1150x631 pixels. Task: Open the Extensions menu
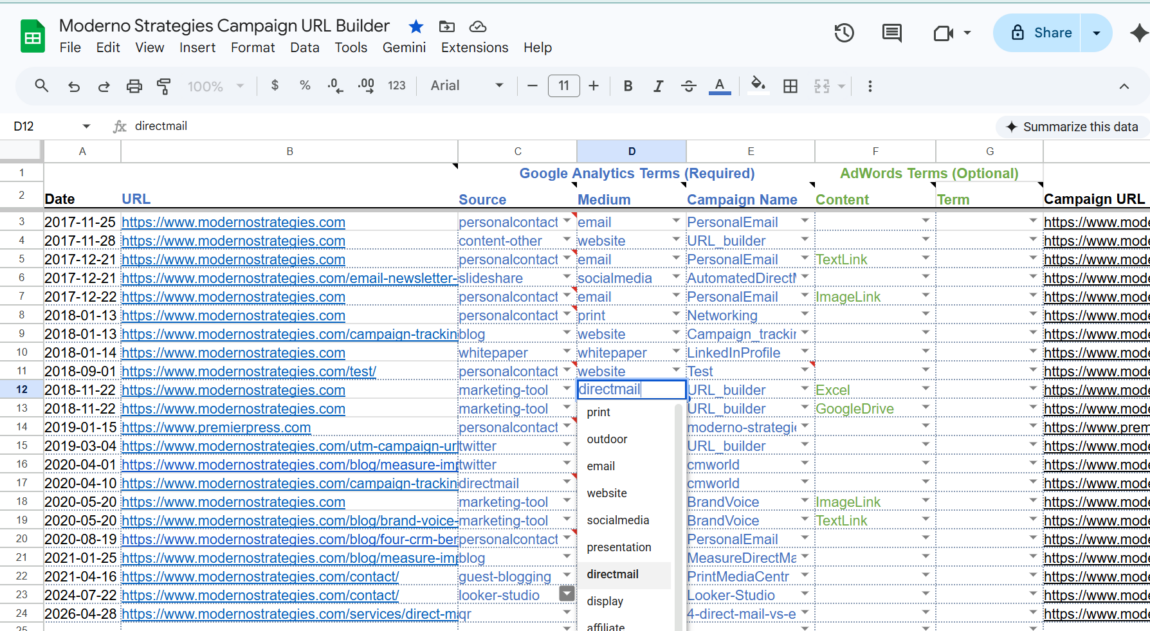tap(474, 48)
